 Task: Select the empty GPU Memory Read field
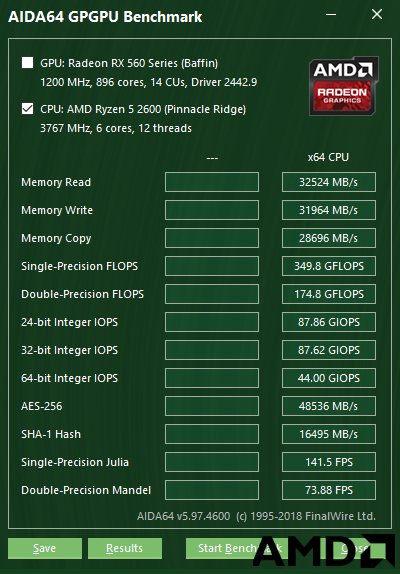(x=212, y=182)
